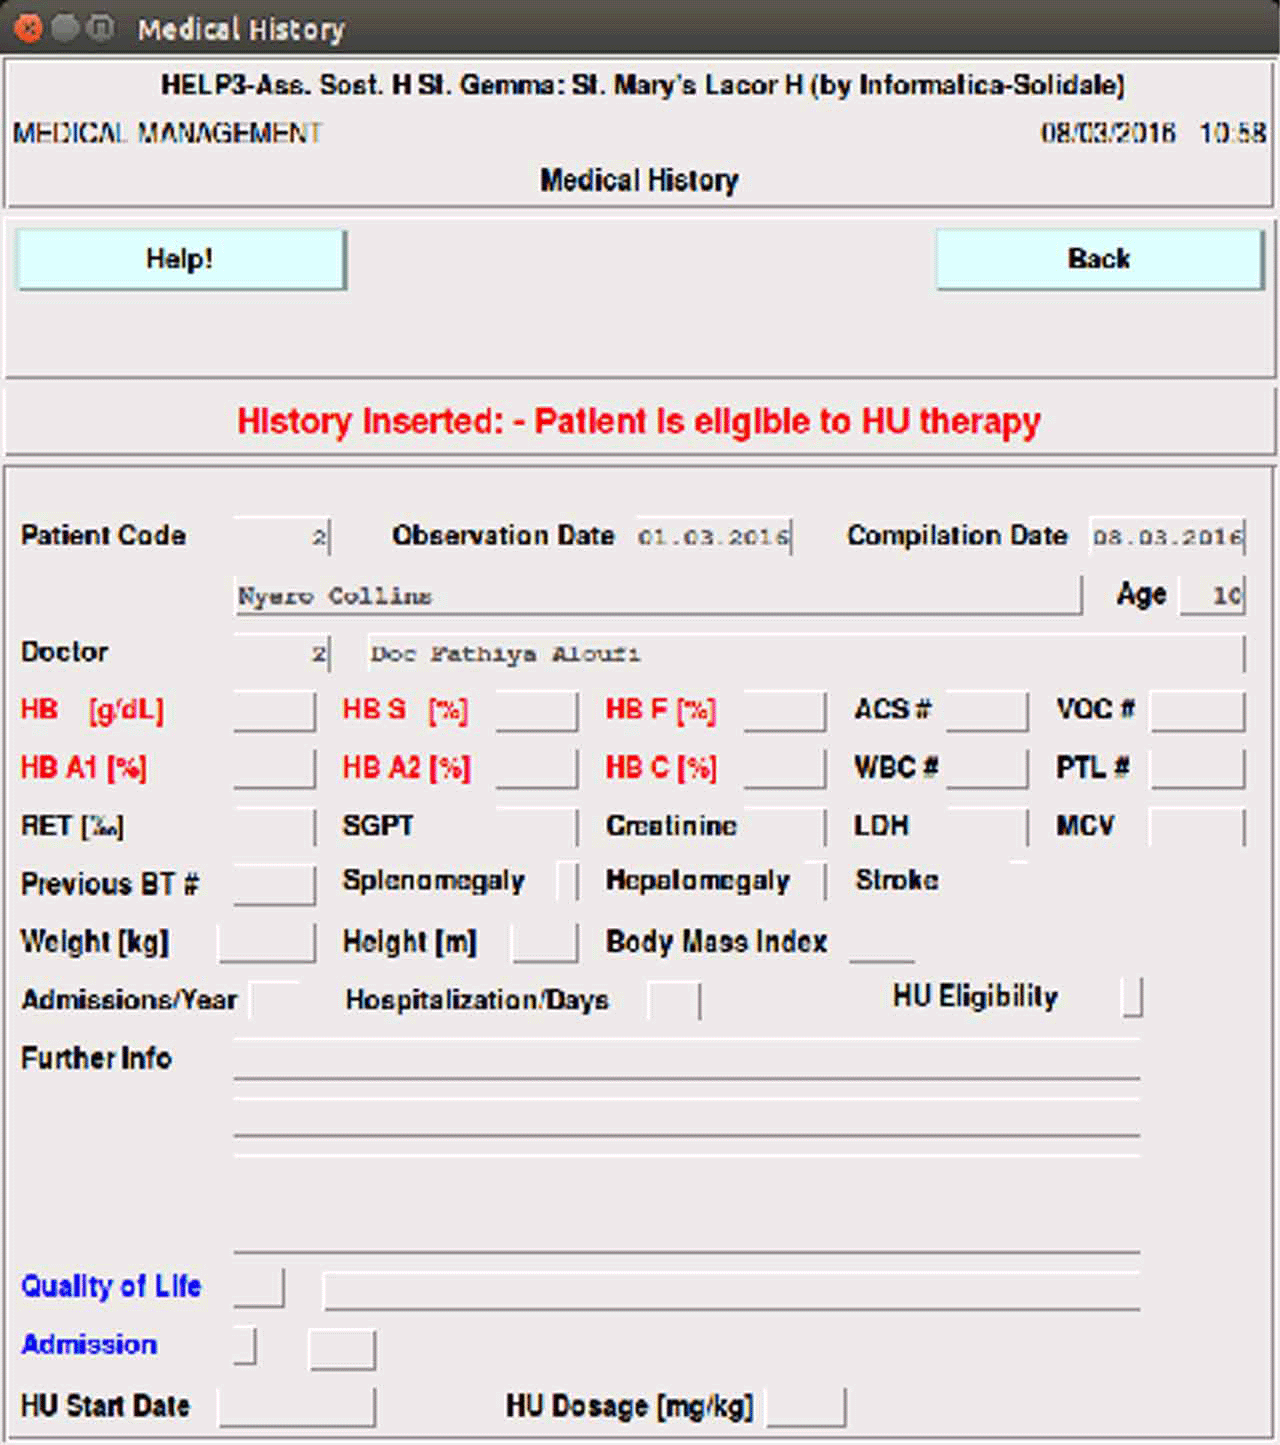Click the LDH input field
The image size is (1280, 1445).
pos(987,827)
